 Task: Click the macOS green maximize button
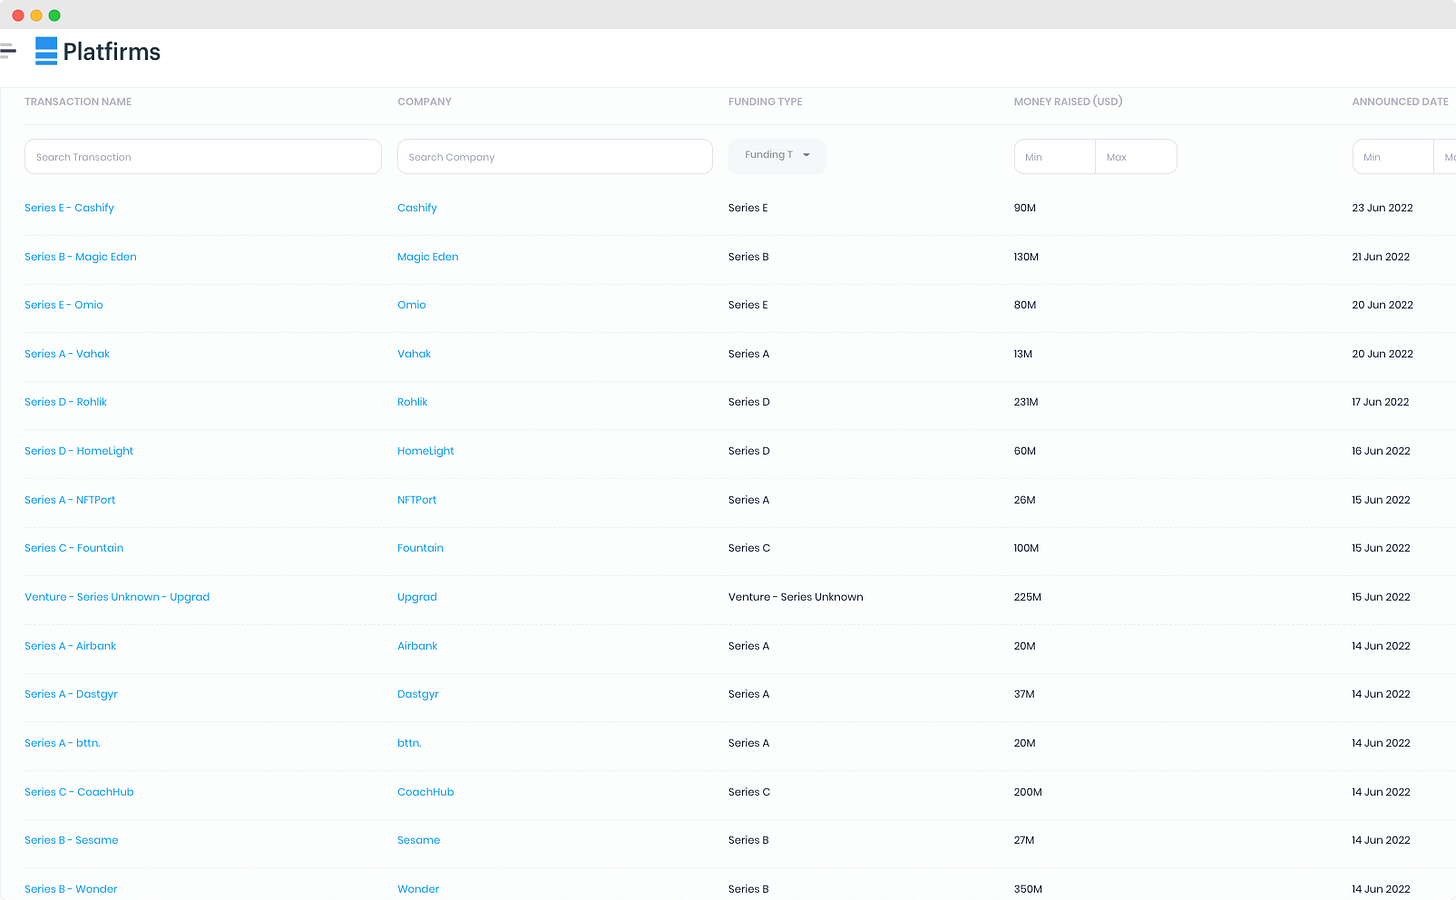(54, 15)
